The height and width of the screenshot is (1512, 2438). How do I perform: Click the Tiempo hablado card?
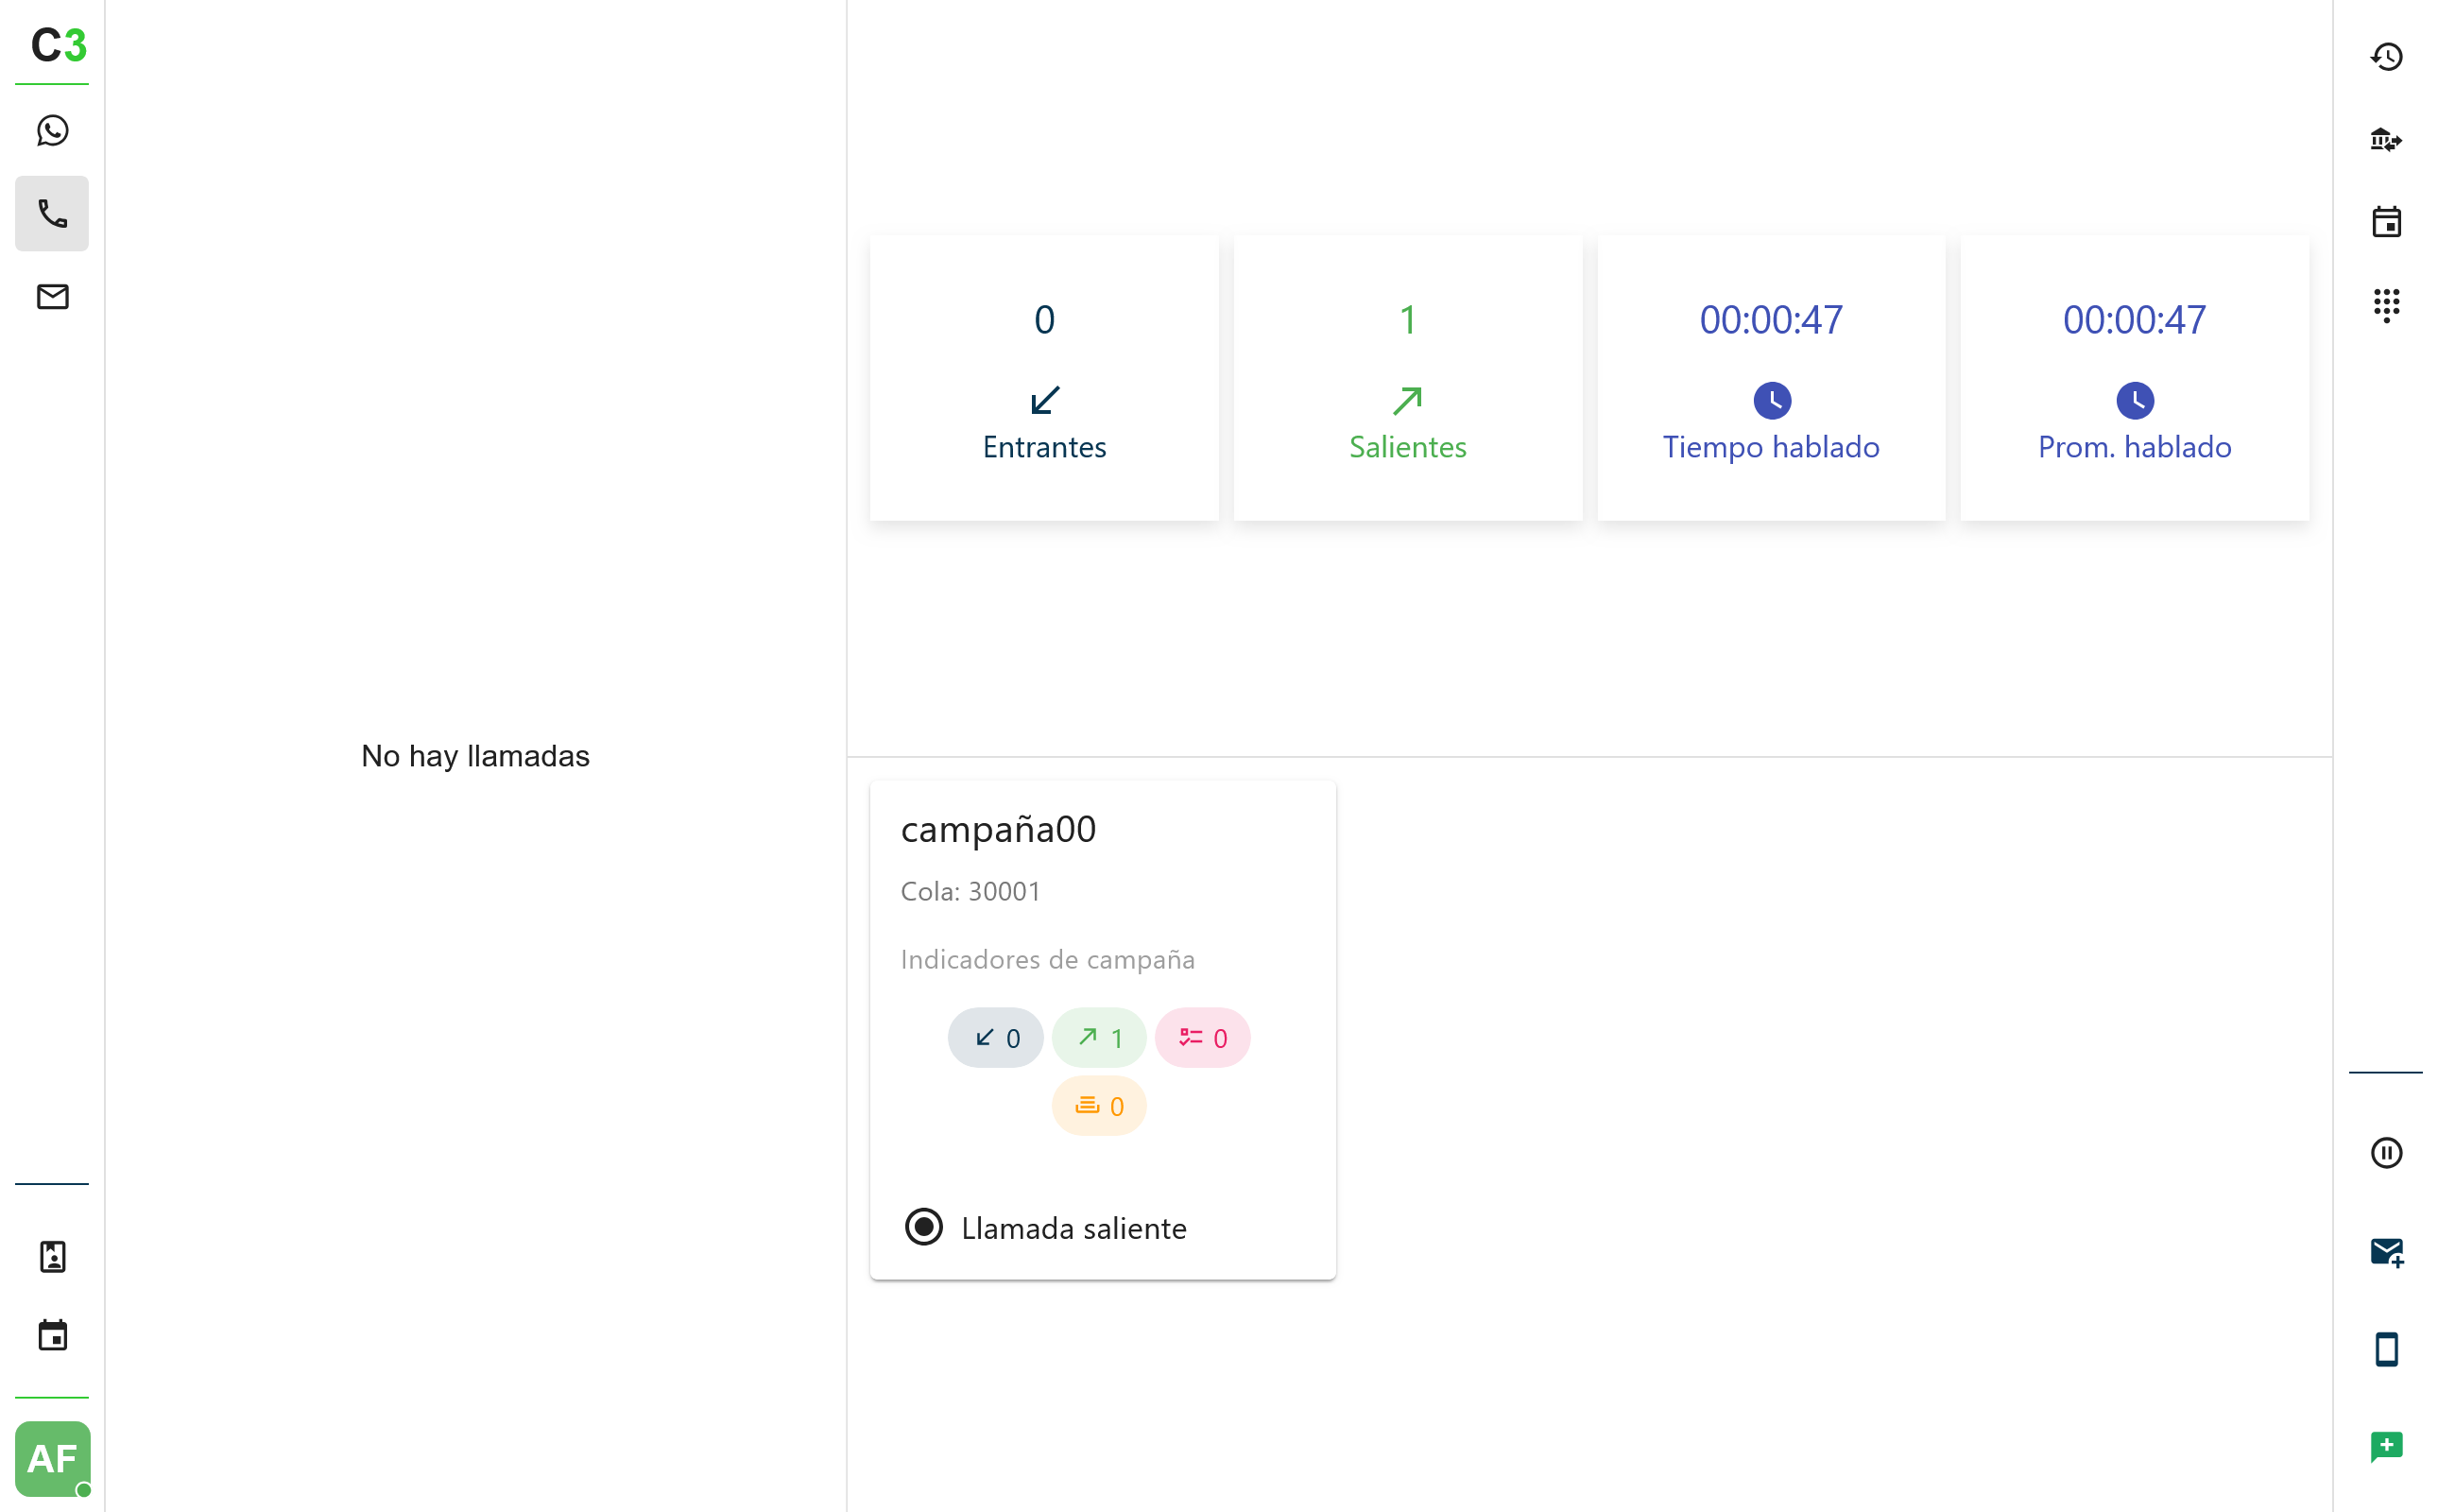pos(1771,378)
